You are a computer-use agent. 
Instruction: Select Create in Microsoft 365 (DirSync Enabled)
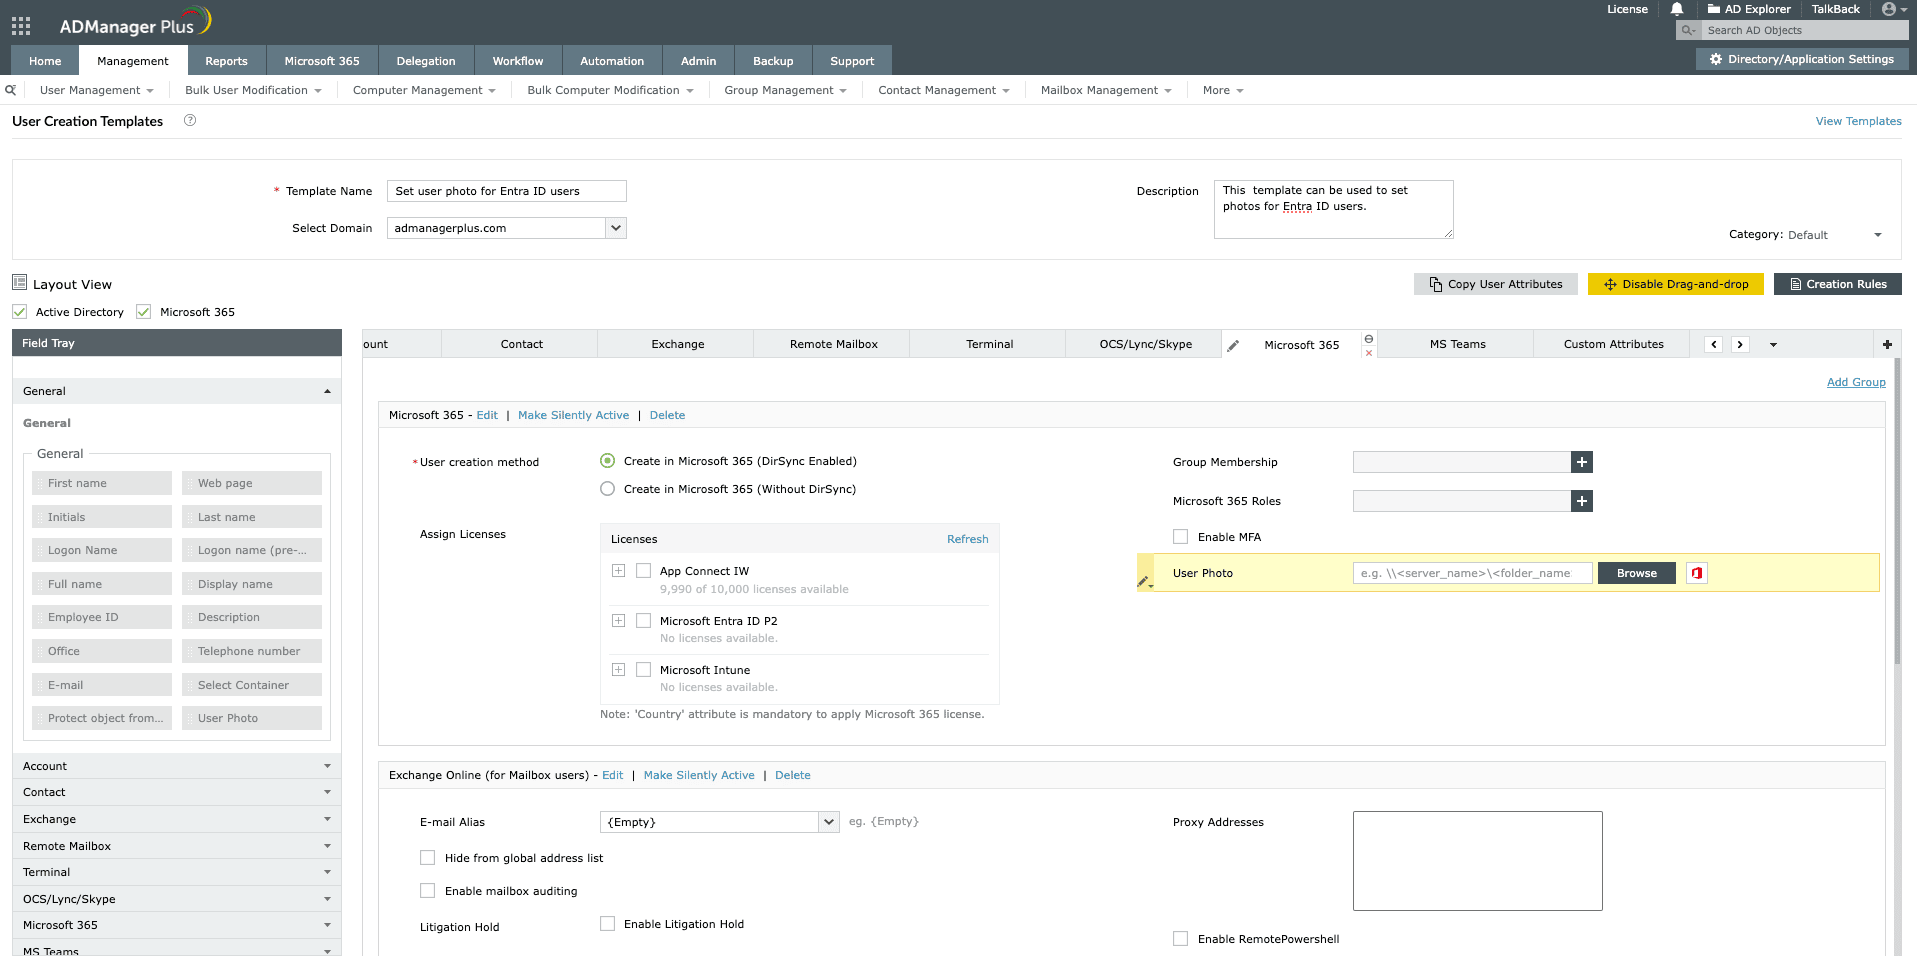(608, 461)
